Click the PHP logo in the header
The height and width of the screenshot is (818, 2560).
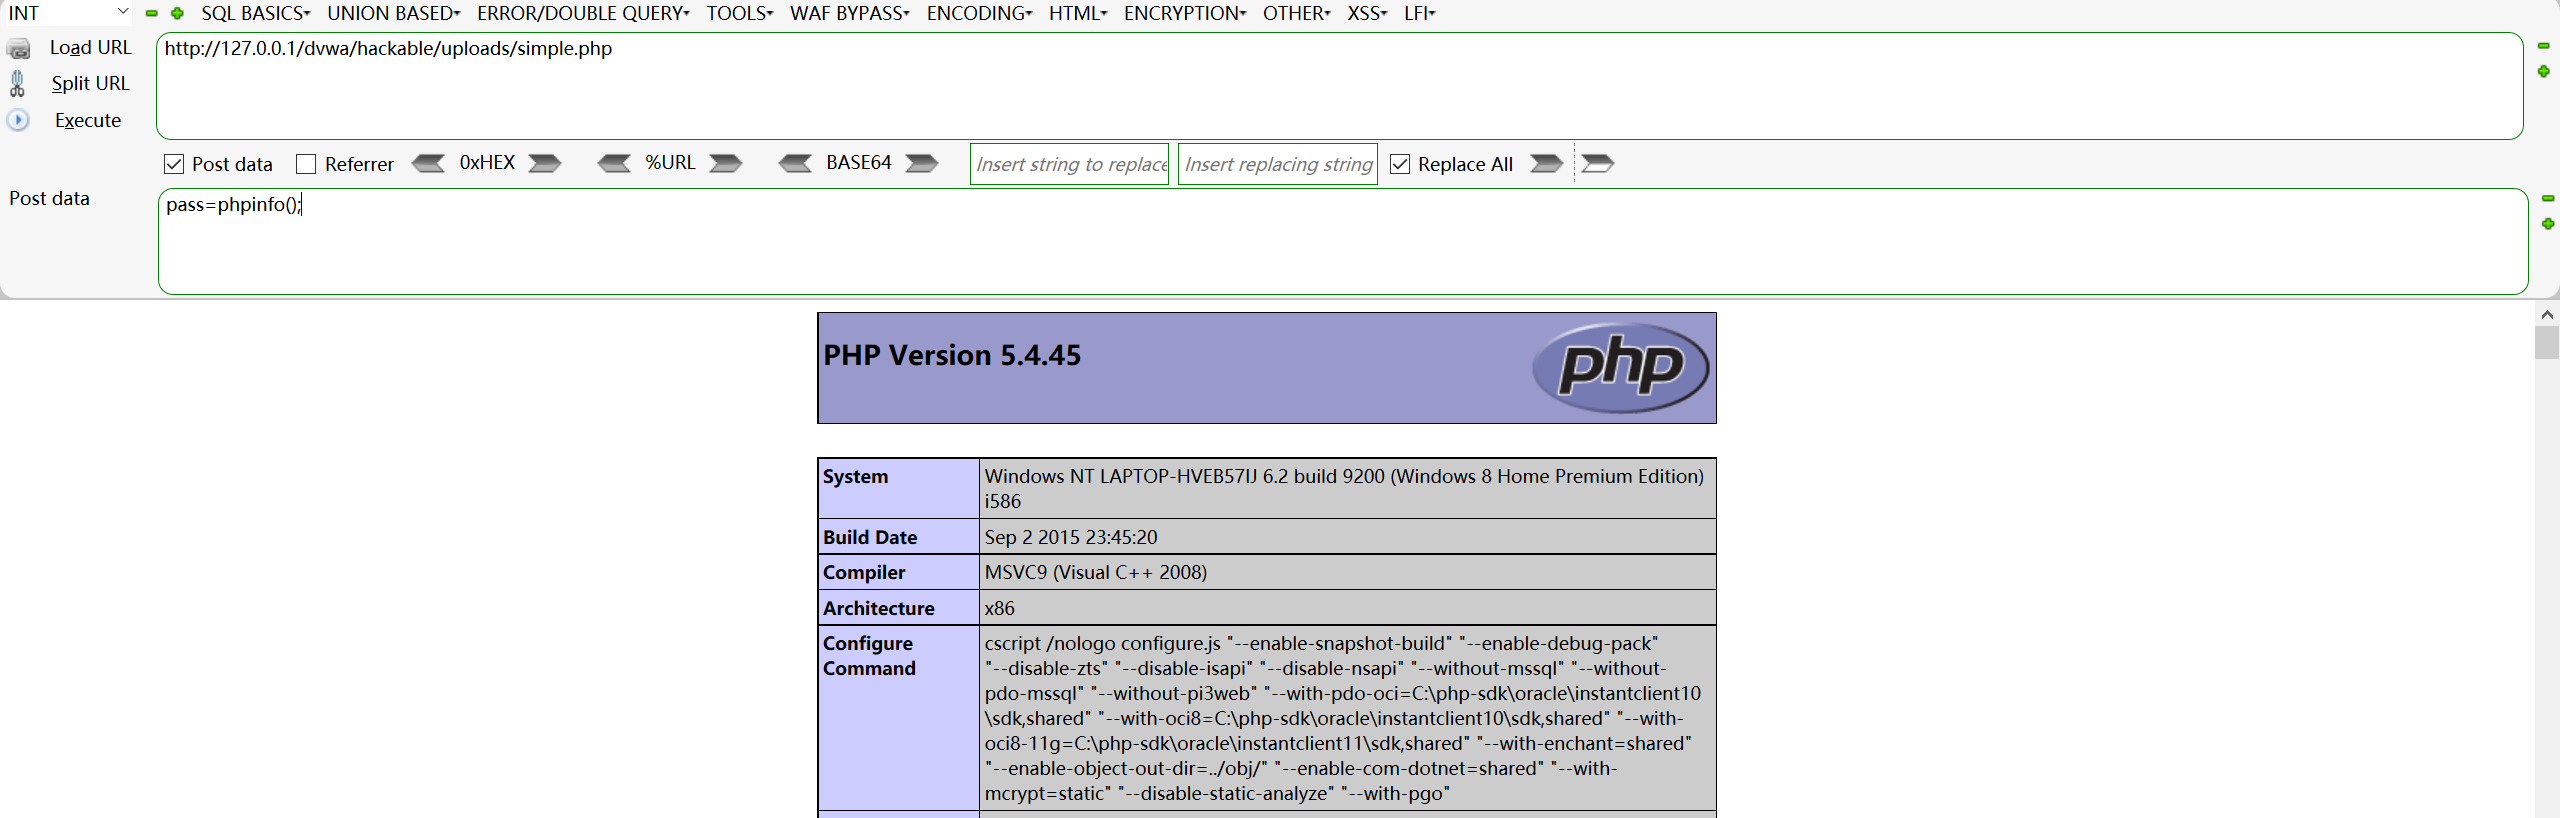point(1620,367)
